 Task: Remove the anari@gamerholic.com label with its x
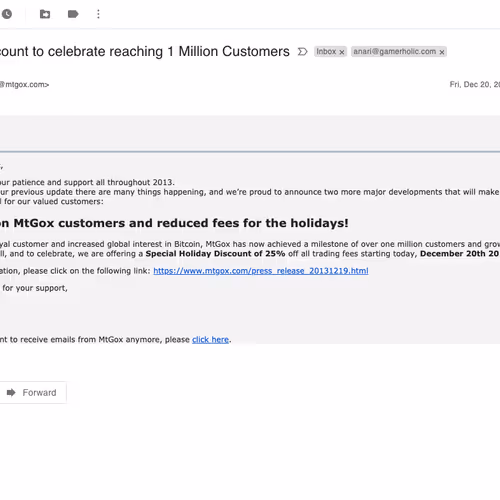[x=442, y=52]
